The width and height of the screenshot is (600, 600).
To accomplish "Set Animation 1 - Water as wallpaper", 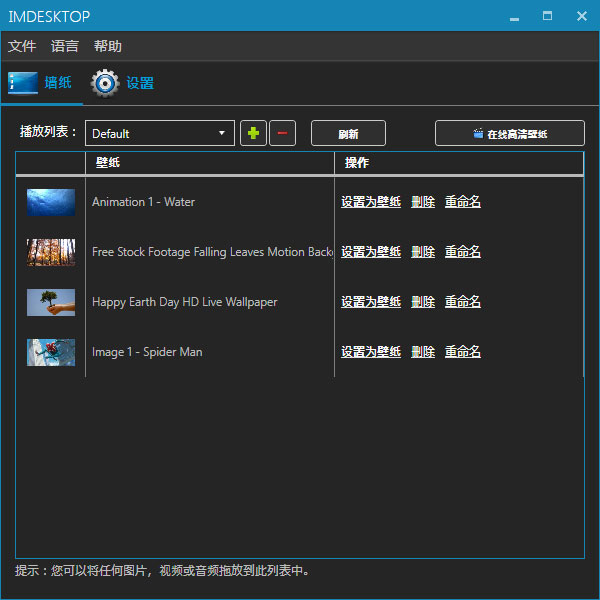I will pyautogui.click(x=371, y=202).
